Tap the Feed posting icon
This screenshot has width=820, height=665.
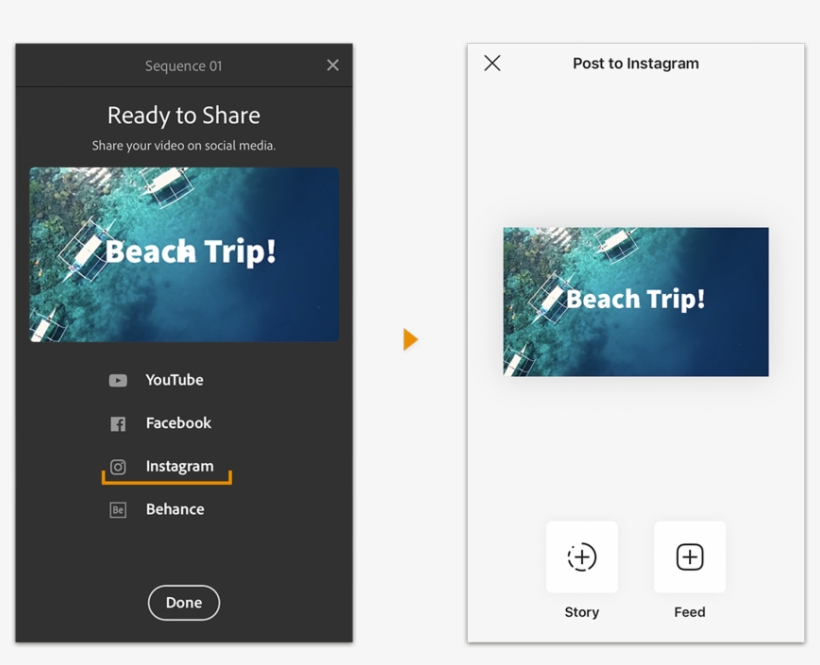pyautogui.click(x=688, y=557)
